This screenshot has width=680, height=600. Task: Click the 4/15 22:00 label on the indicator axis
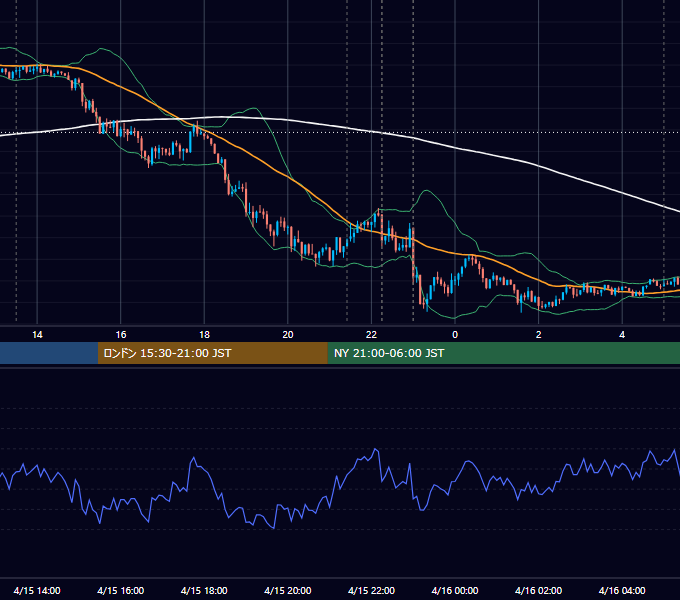[x=372, y=590]
